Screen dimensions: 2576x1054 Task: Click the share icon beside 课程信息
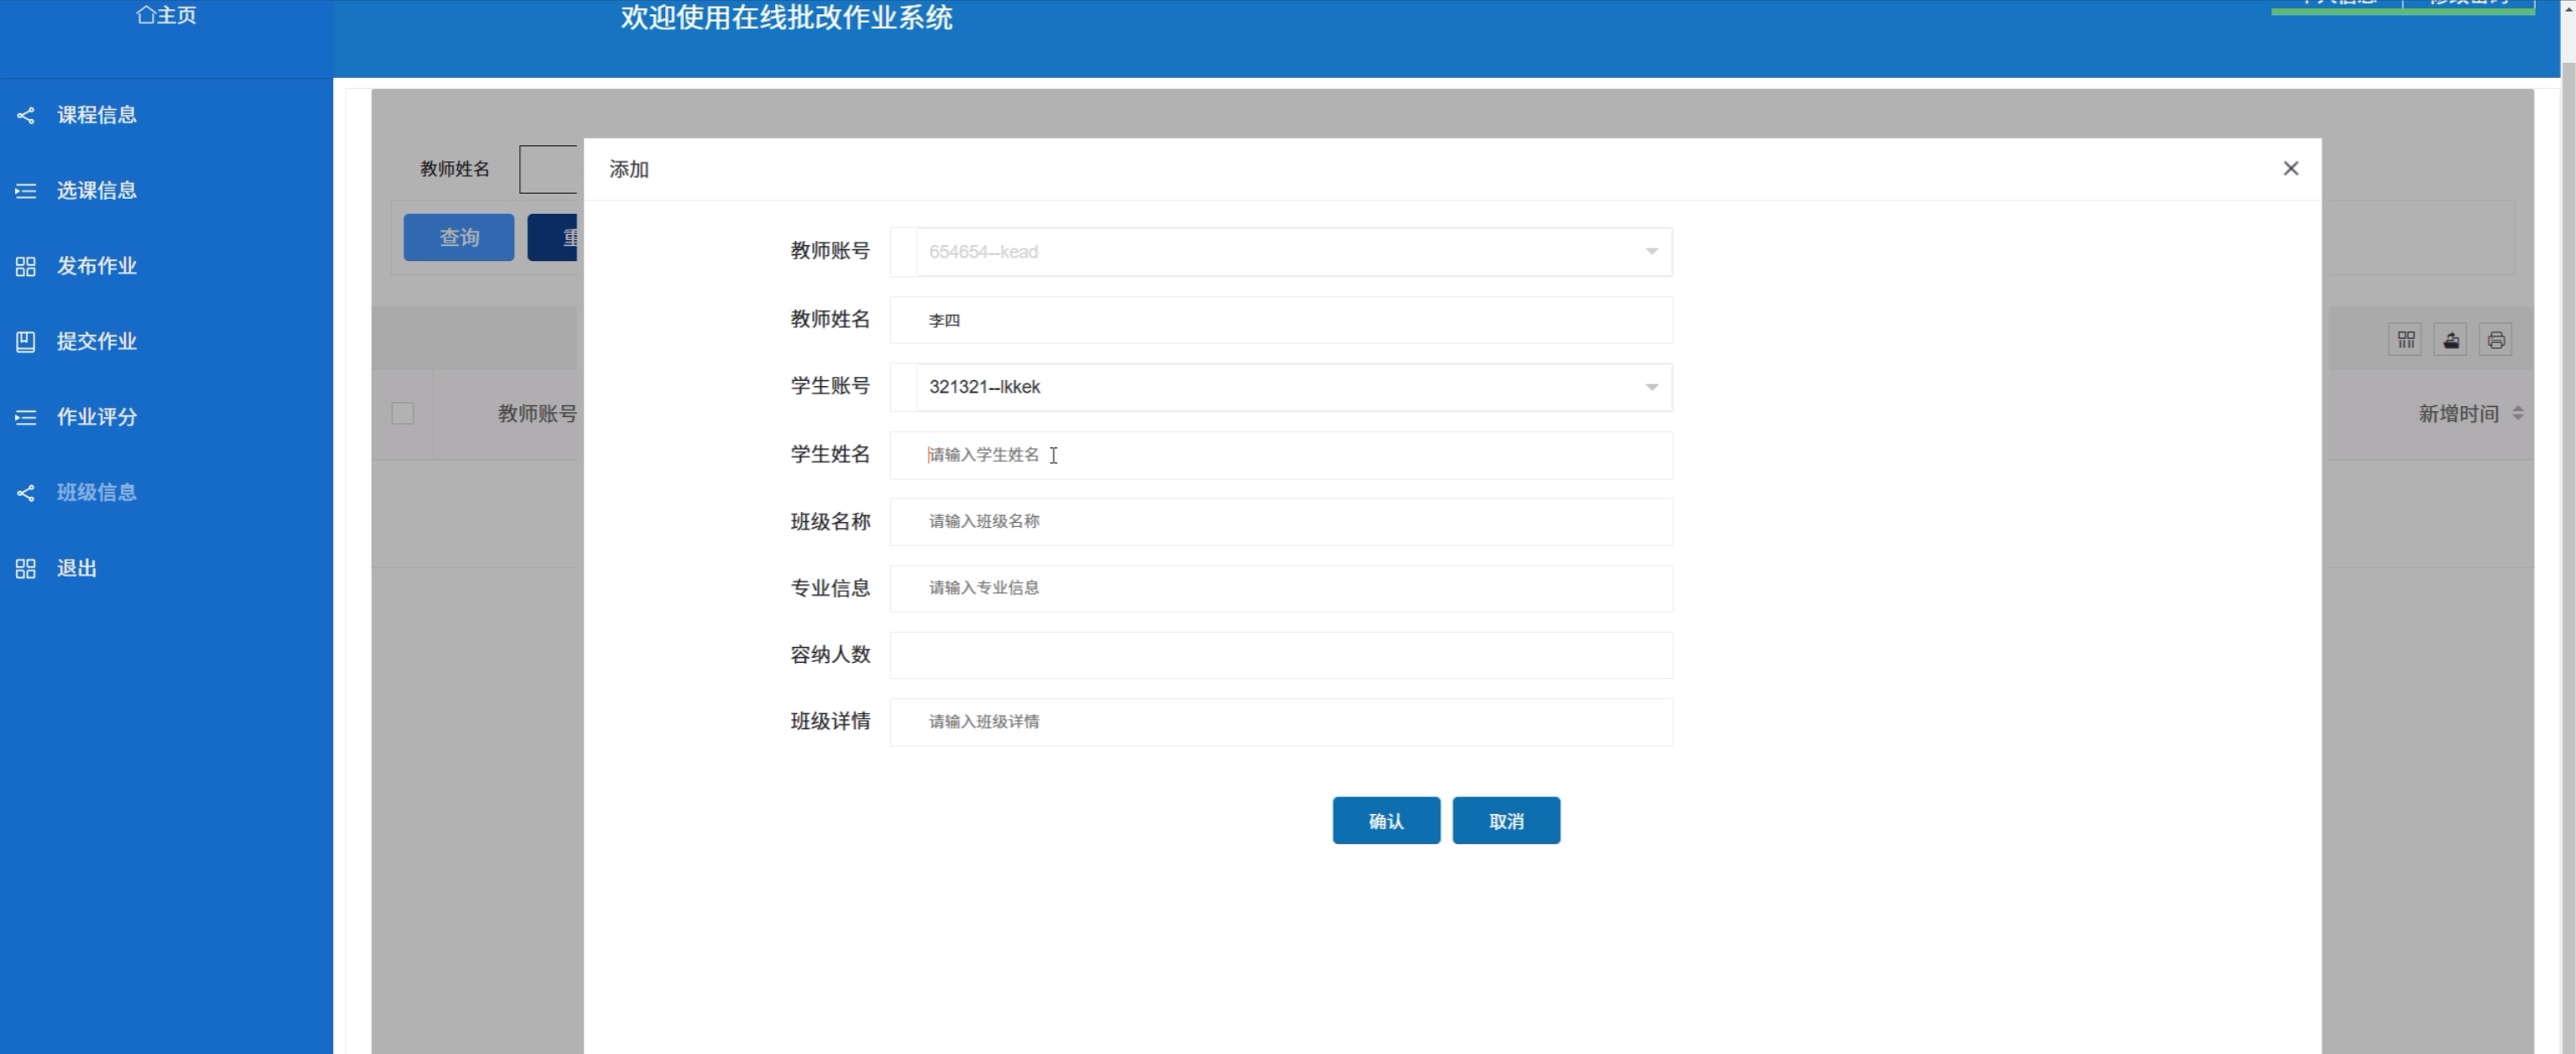point(26,116)
